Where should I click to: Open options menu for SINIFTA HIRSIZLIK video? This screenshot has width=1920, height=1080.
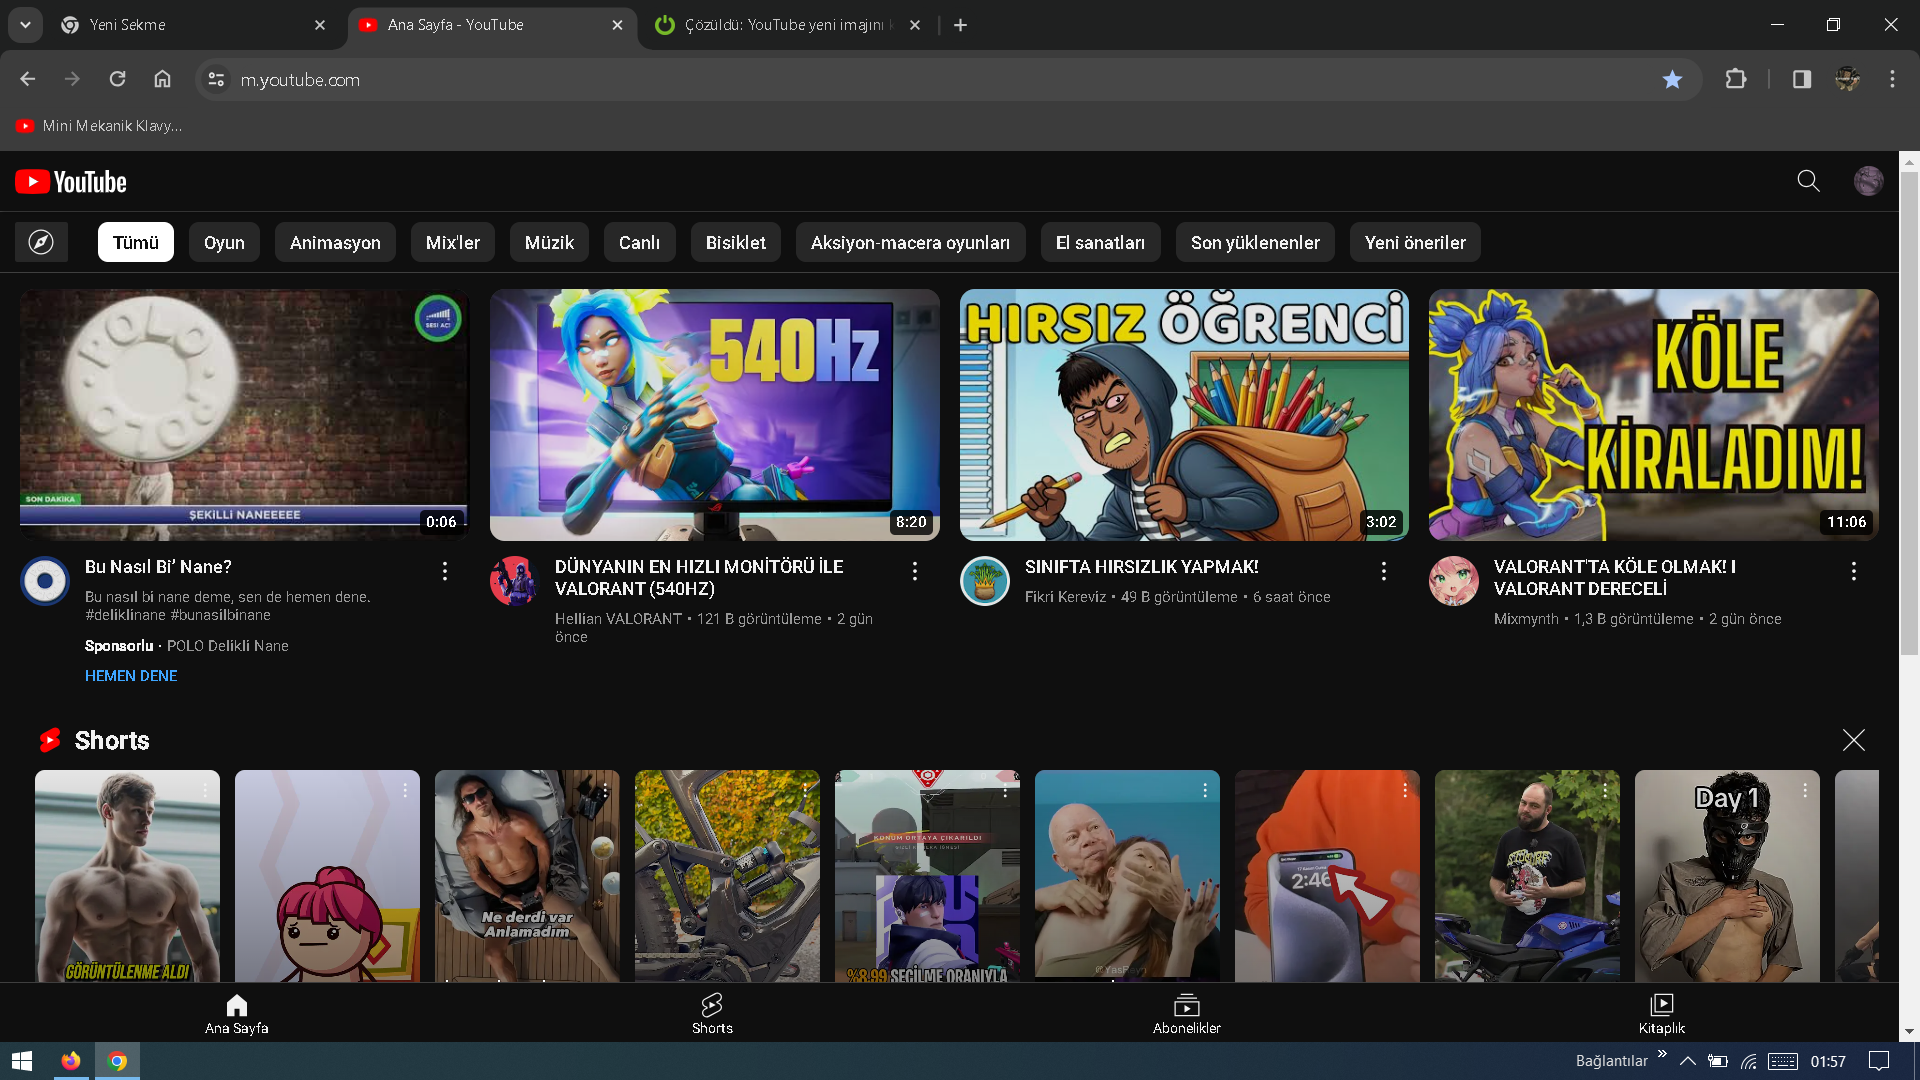1384,571
